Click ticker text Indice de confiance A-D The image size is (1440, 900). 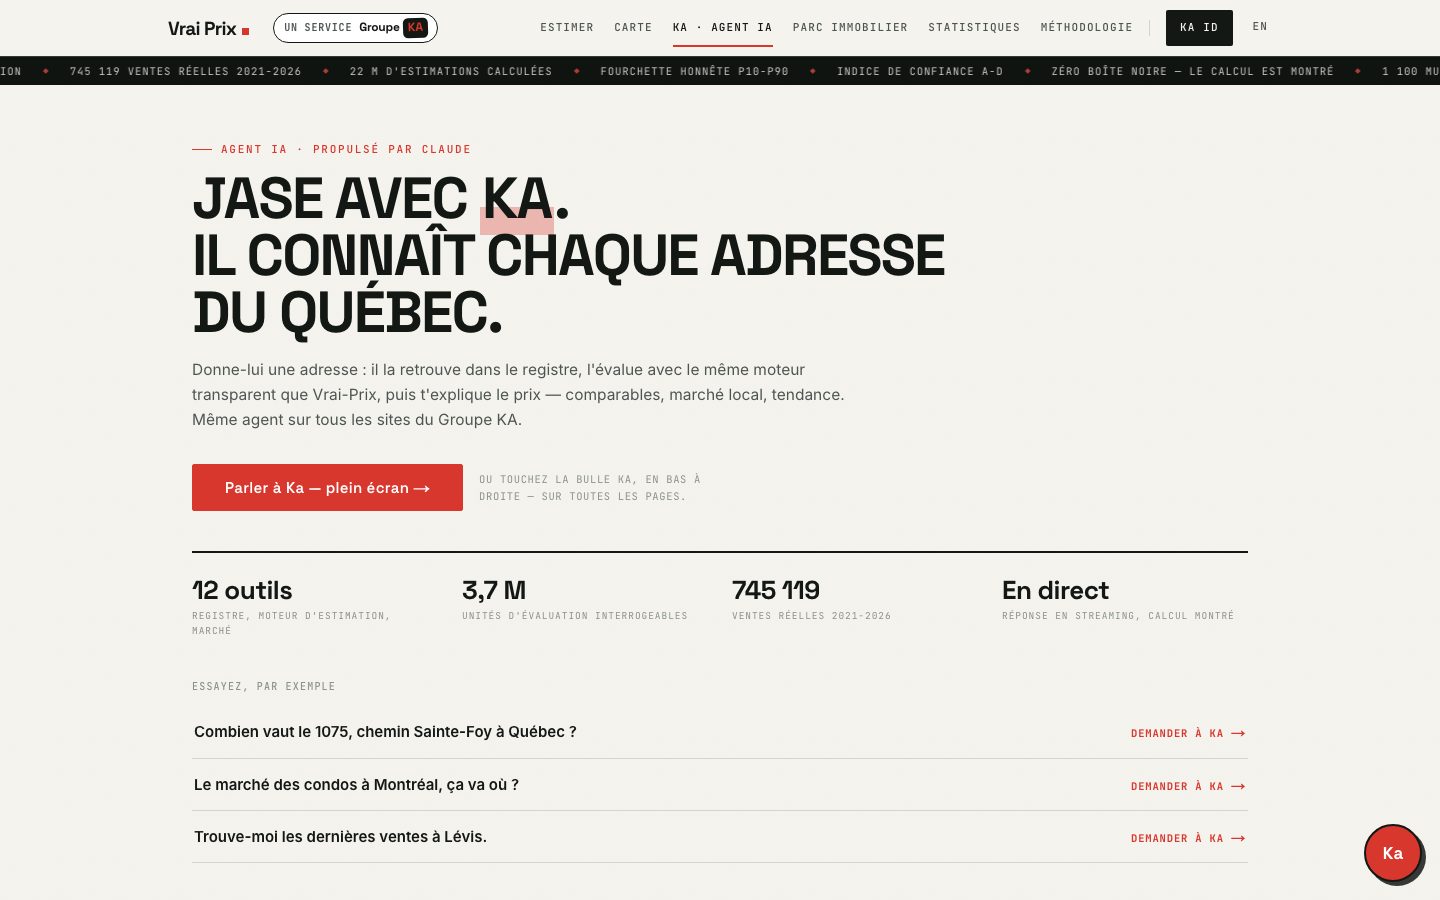click(x=920, y=71)
